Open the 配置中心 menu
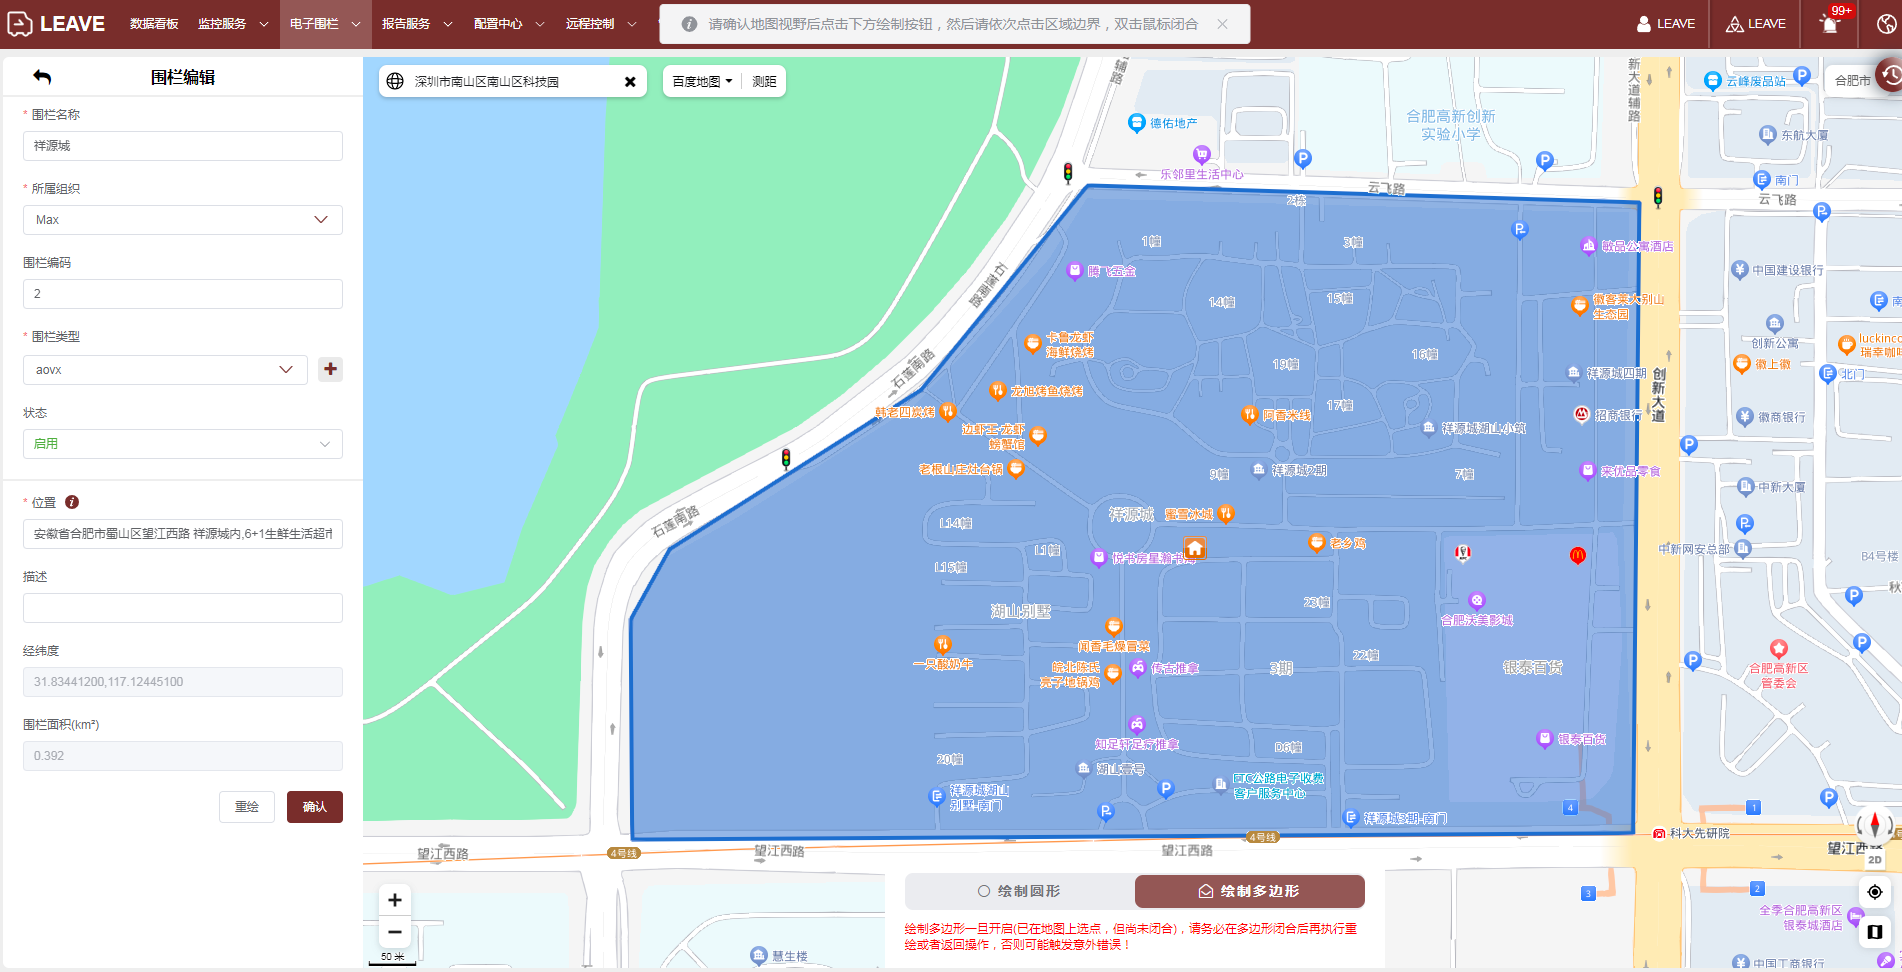Screen dimensions: 1902x972 pos(508,24)
